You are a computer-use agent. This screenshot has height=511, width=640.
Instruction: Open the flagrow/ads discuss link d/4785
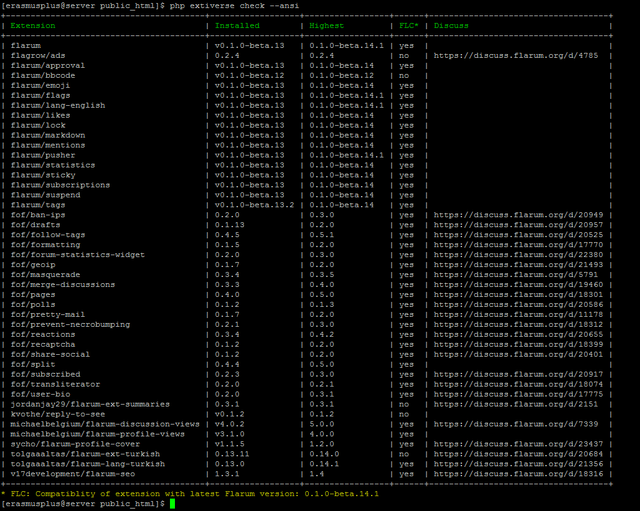516,56
